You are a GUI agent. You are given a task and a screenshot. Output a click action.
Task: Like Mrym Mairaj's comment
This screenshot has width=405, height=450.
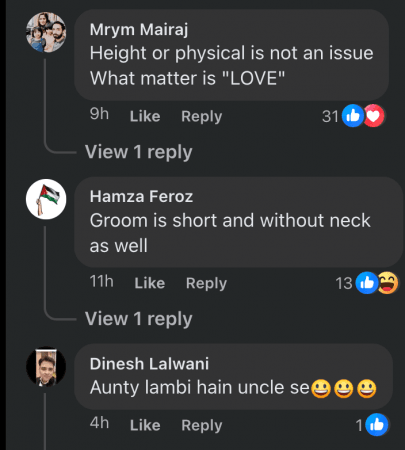click(x=145, y=116)
